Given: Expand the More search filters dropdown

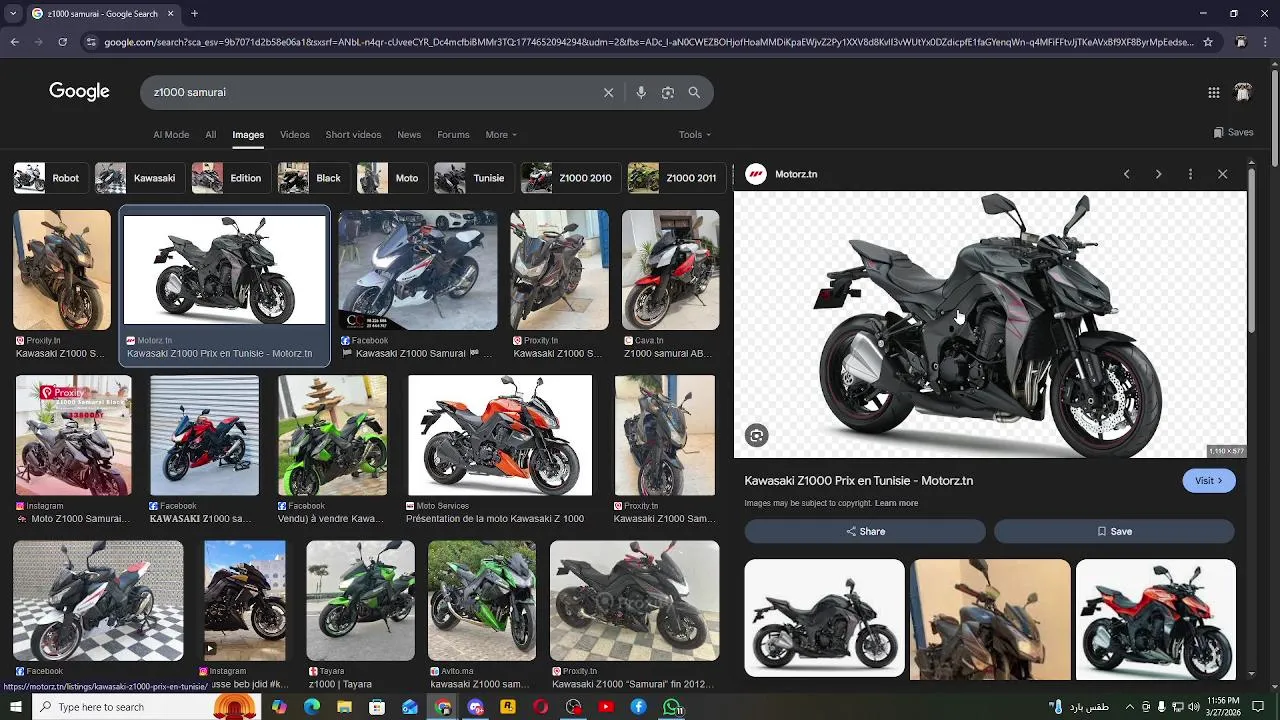Looking at the screenshot, I should click(501, 135).
